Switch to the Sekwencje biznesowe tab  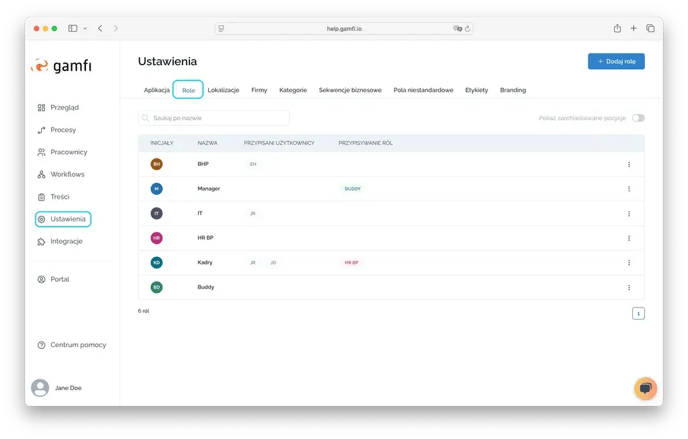[350, 90]
